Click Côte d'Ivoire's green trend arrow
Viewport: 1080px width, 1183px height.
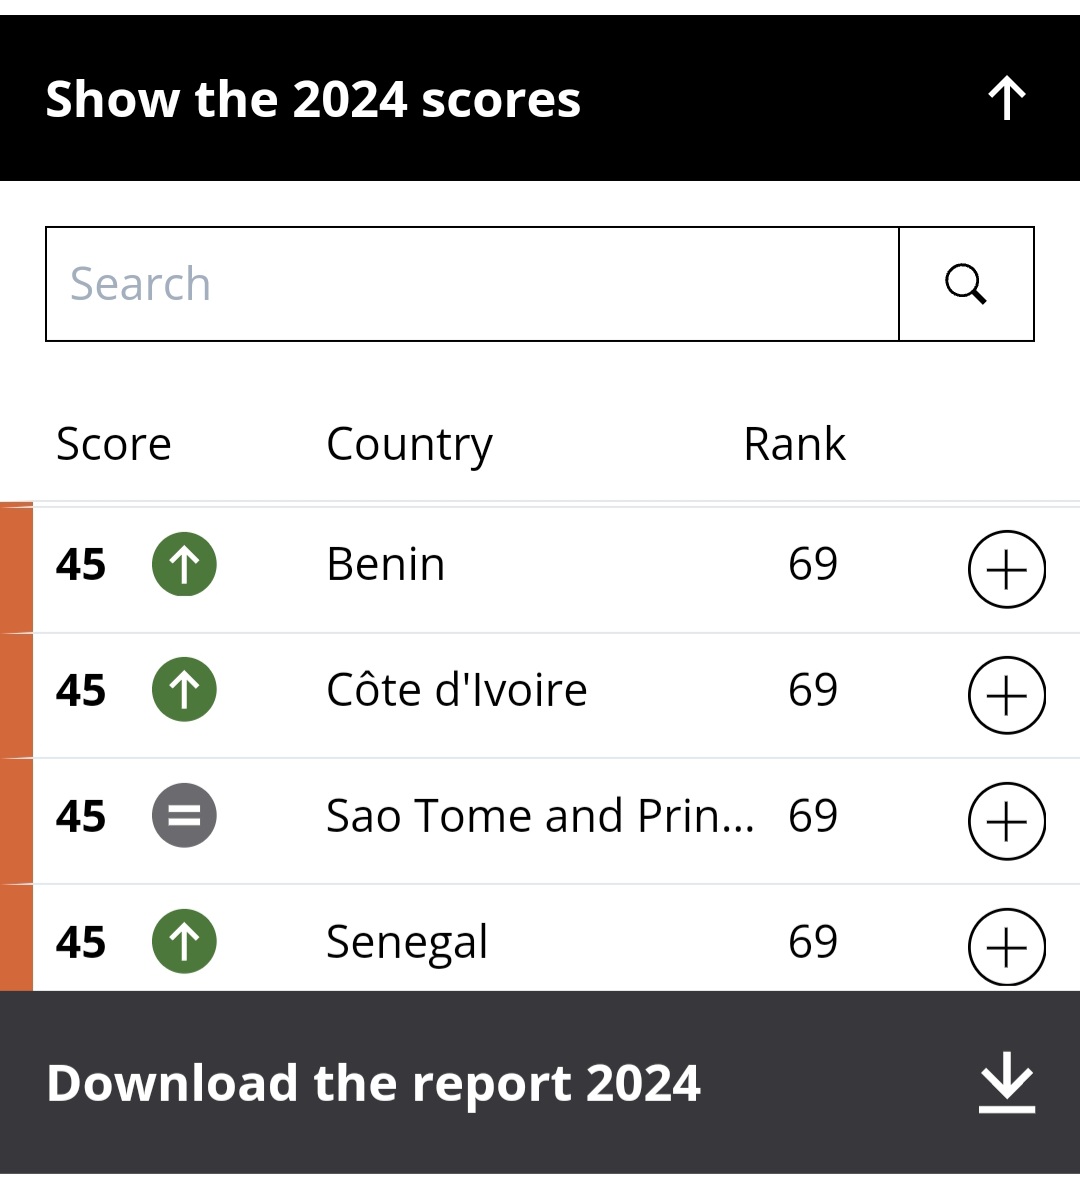click(184, 690)
